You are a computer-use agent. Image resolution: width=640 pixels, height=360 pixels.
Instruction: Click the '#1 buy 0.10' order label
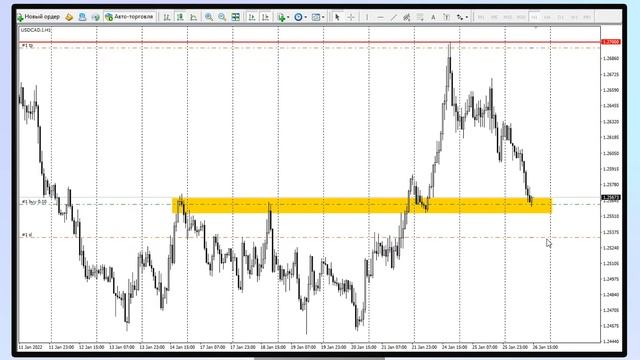[34, 202]
